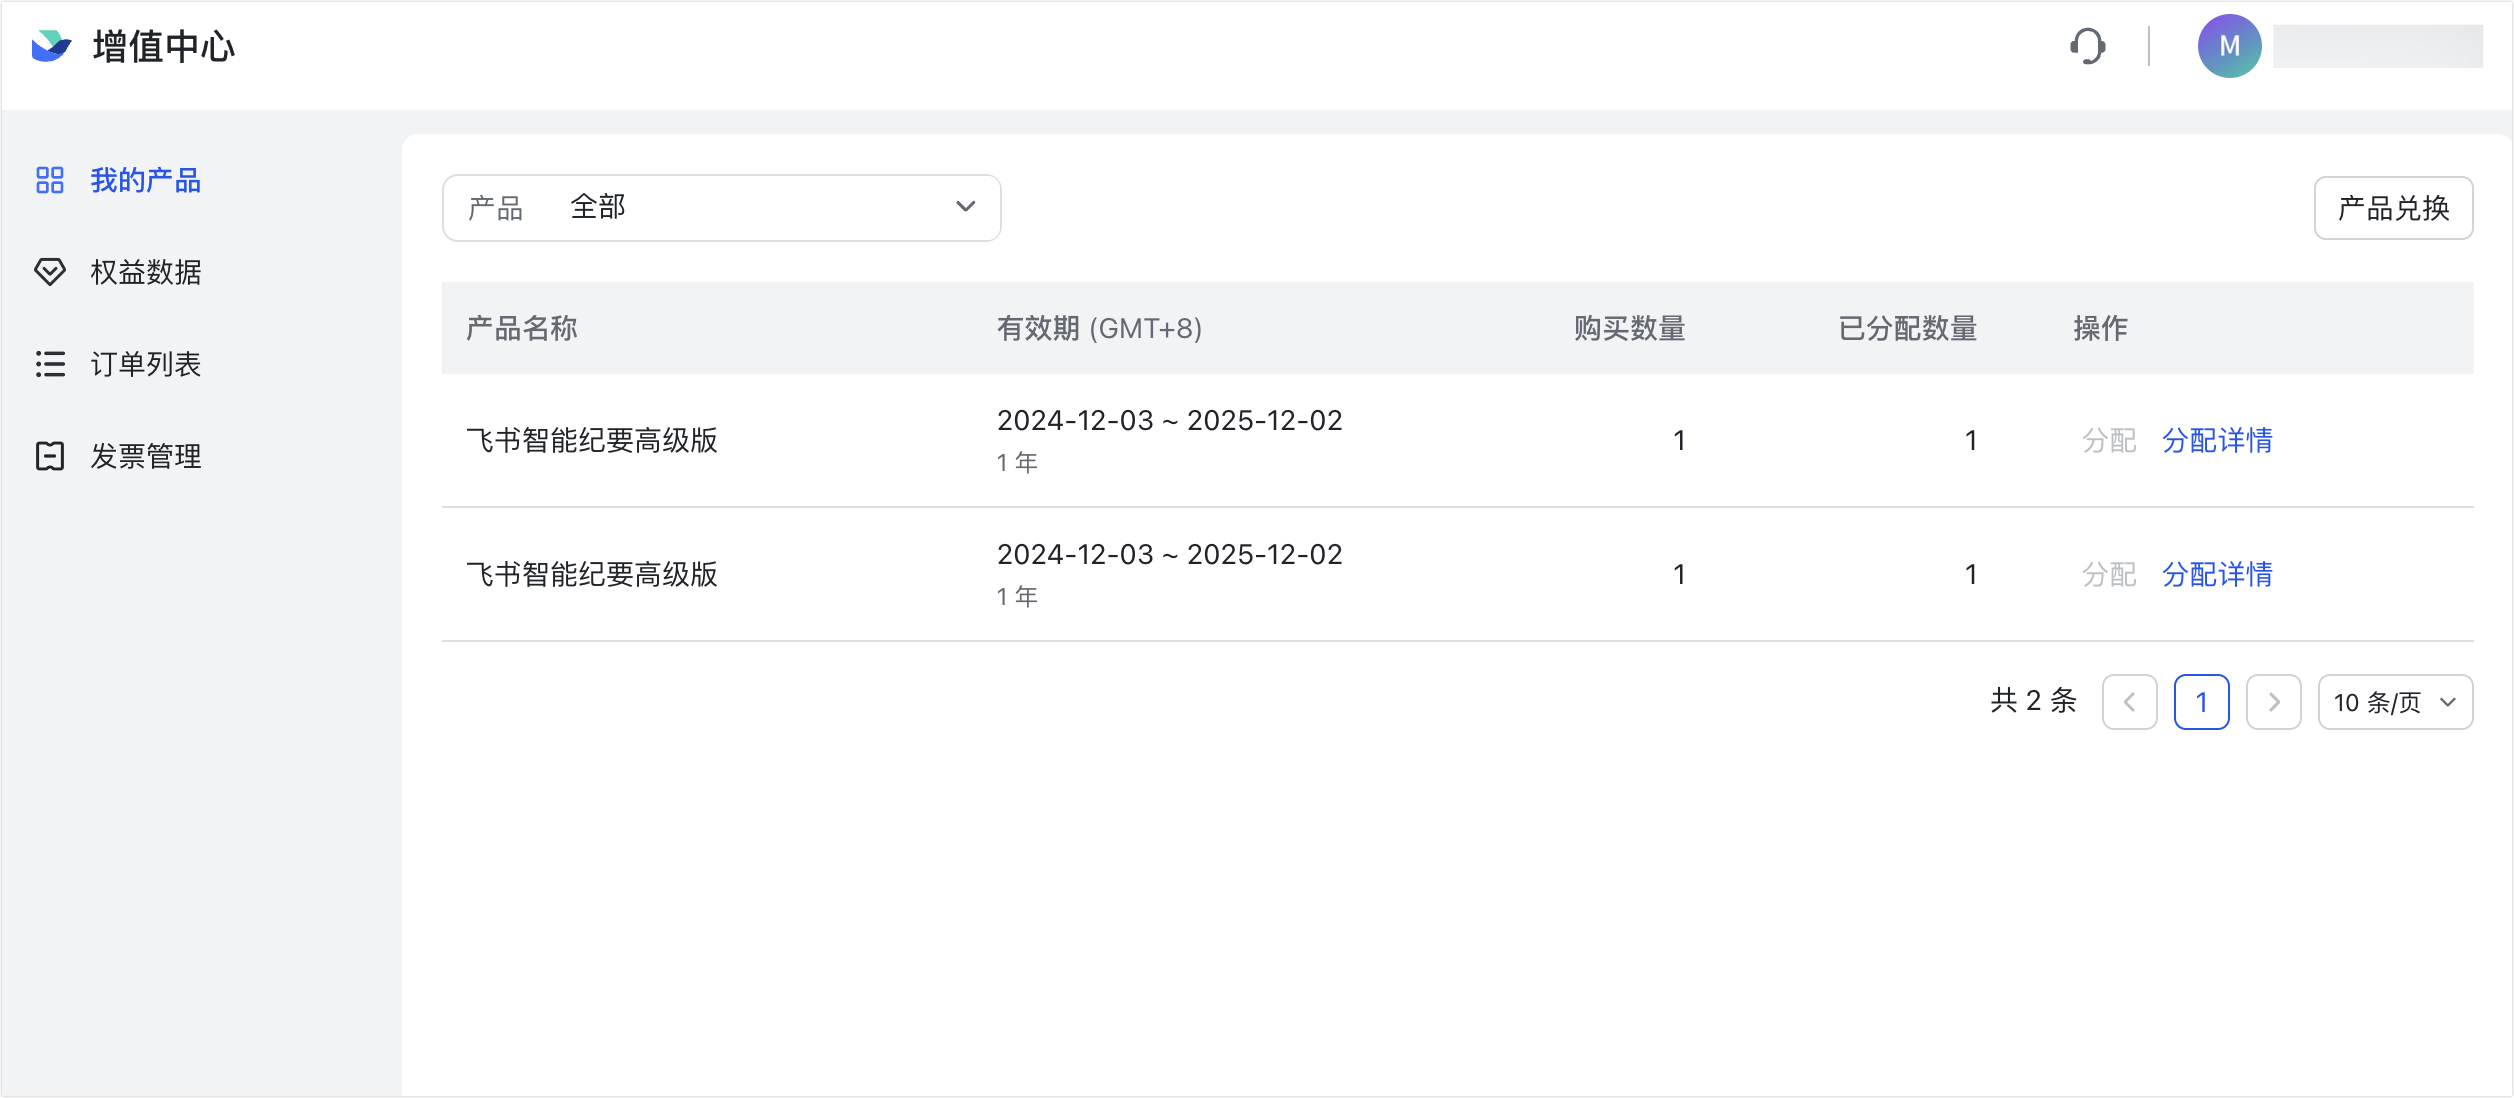Click the blurred username next to avatar
Viewport: 2514px width, 1098px height.
[2377, 46]
